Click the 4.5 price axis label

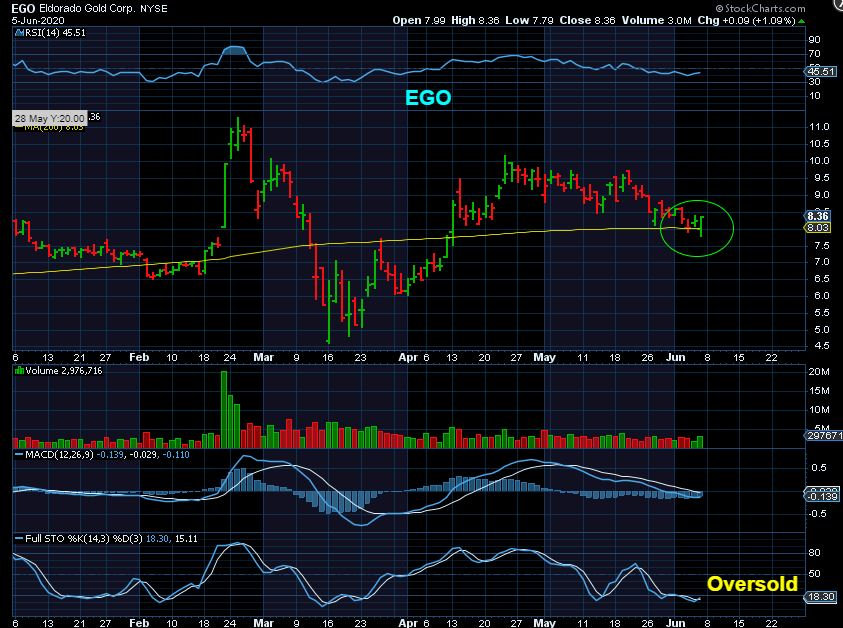820,346
